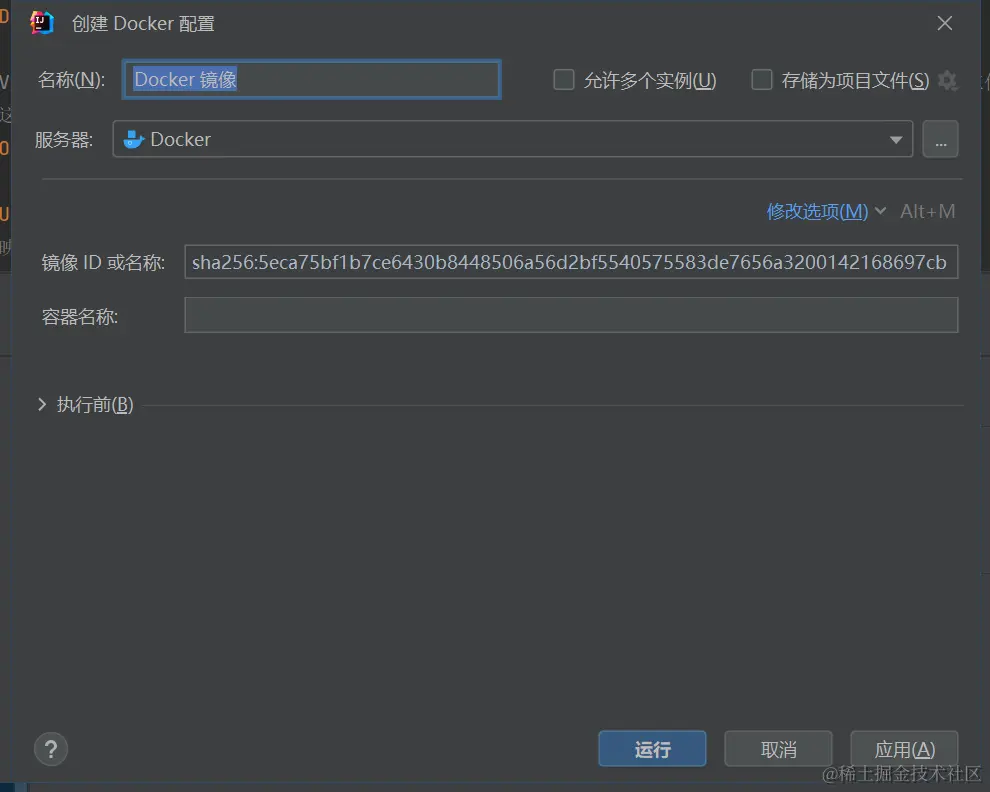Expand the 执行前 section
This screenshot has height=792, width=990.
click(42, 404)
